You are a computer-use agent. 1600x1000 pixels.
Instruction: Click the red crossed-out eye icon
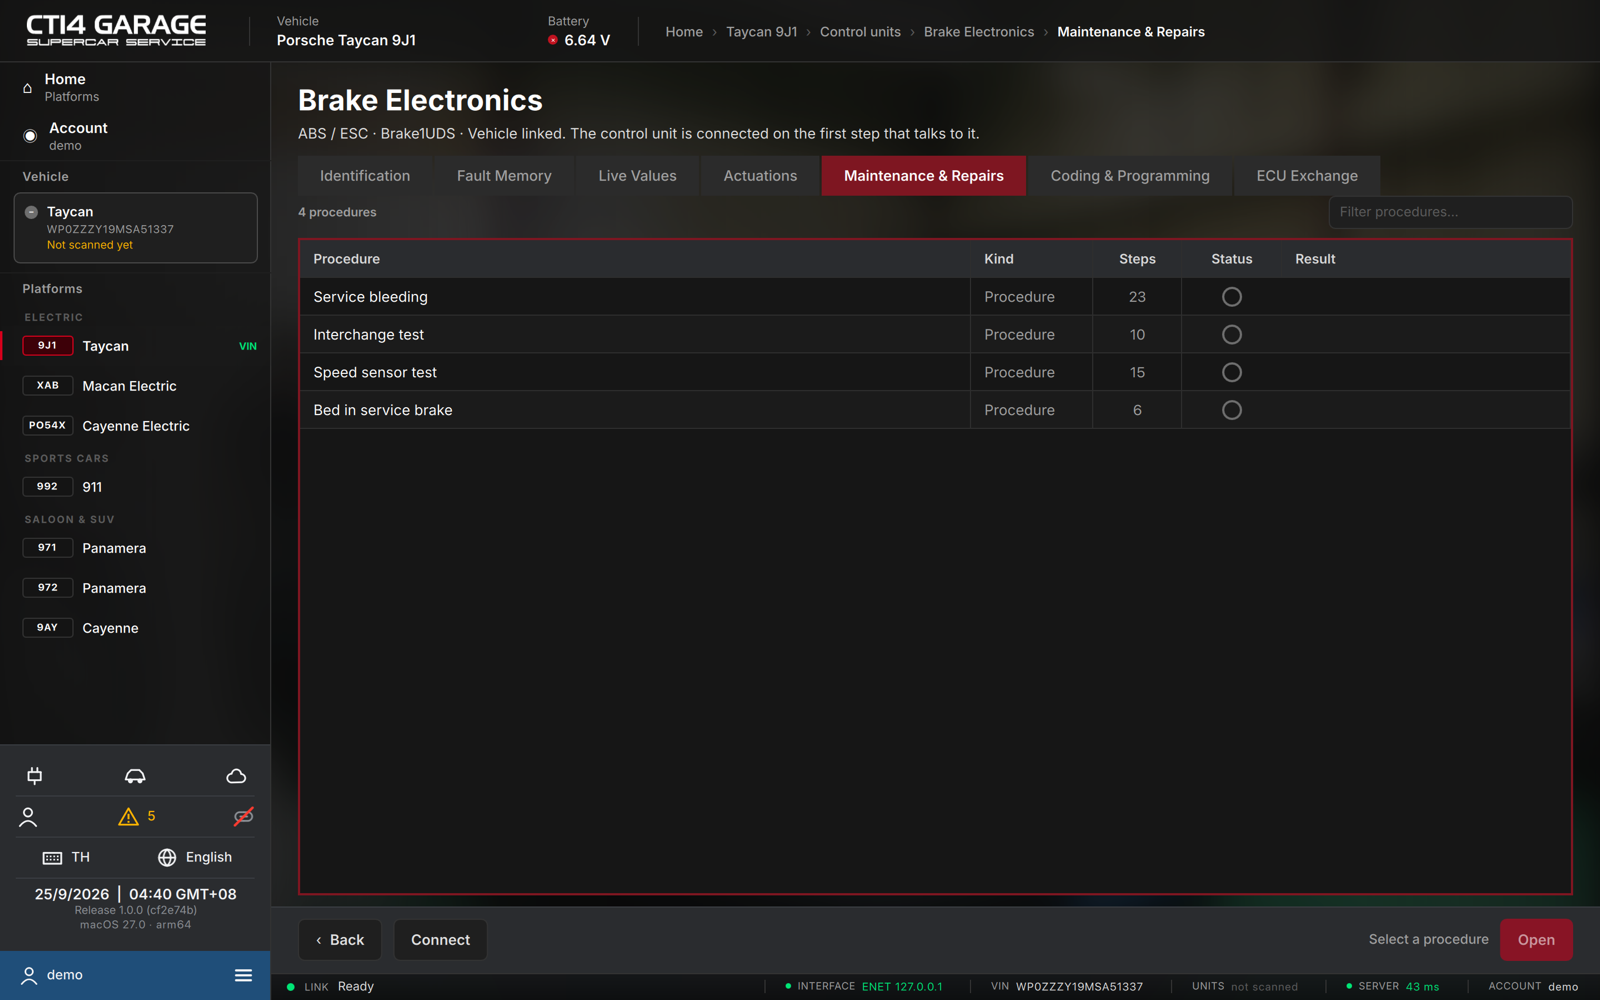(x=243, y=817)
